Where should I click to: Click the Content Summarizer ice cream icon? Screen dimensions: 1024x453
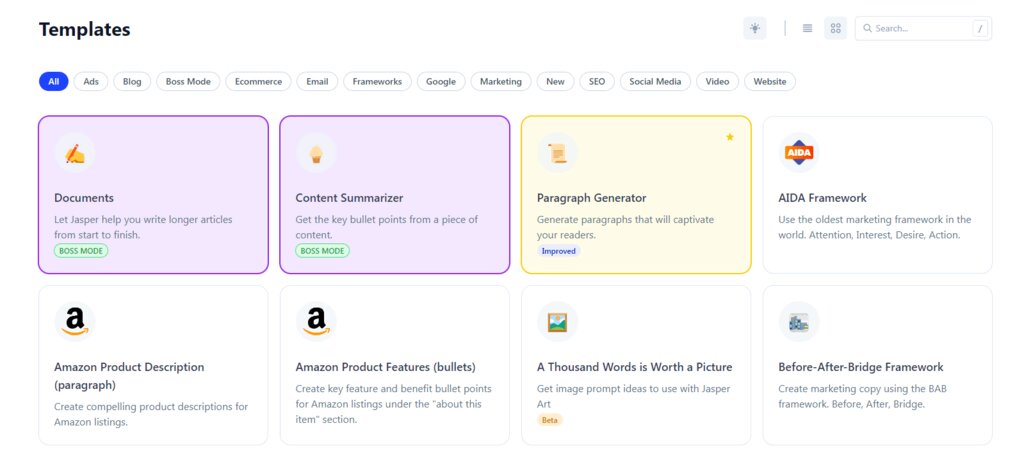click(x=316, y=153)
